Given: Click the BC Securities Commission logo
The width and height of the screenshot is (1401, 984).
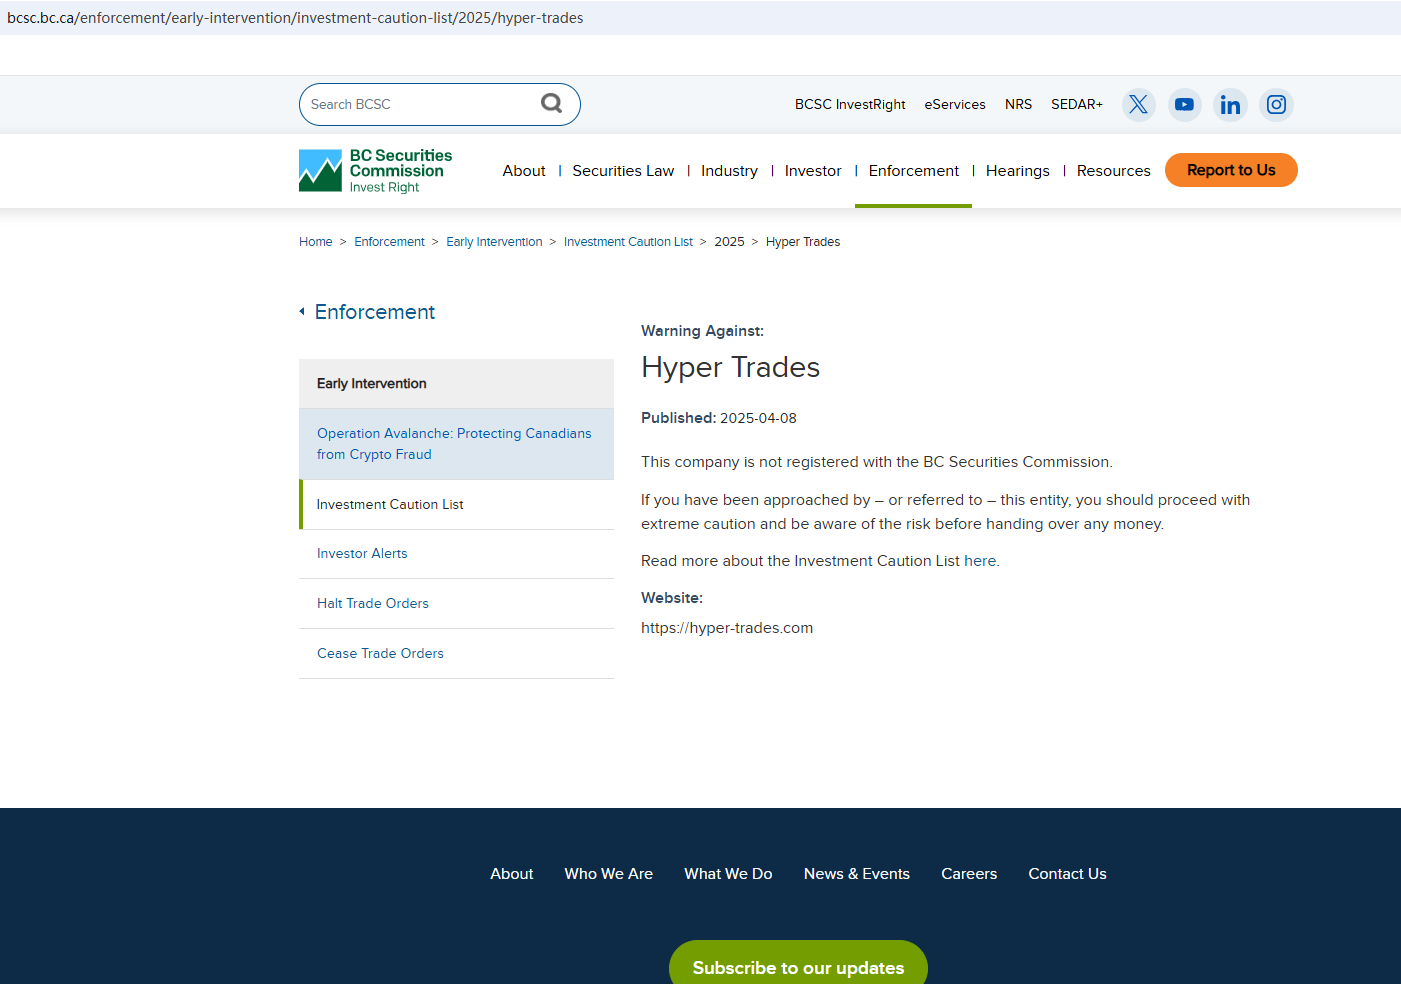Looking at the screenshot, I should pyautogui.click(x=376, y=171).
